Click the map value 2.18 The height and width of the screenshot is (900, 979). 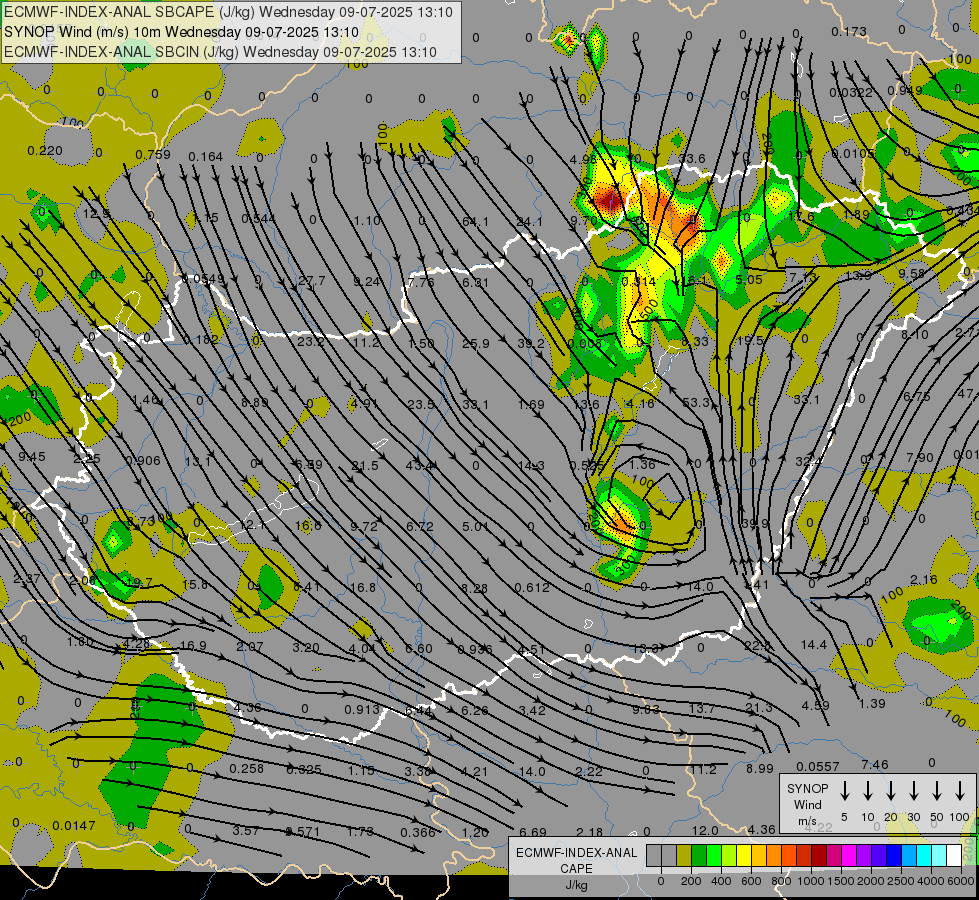point(589,832)
